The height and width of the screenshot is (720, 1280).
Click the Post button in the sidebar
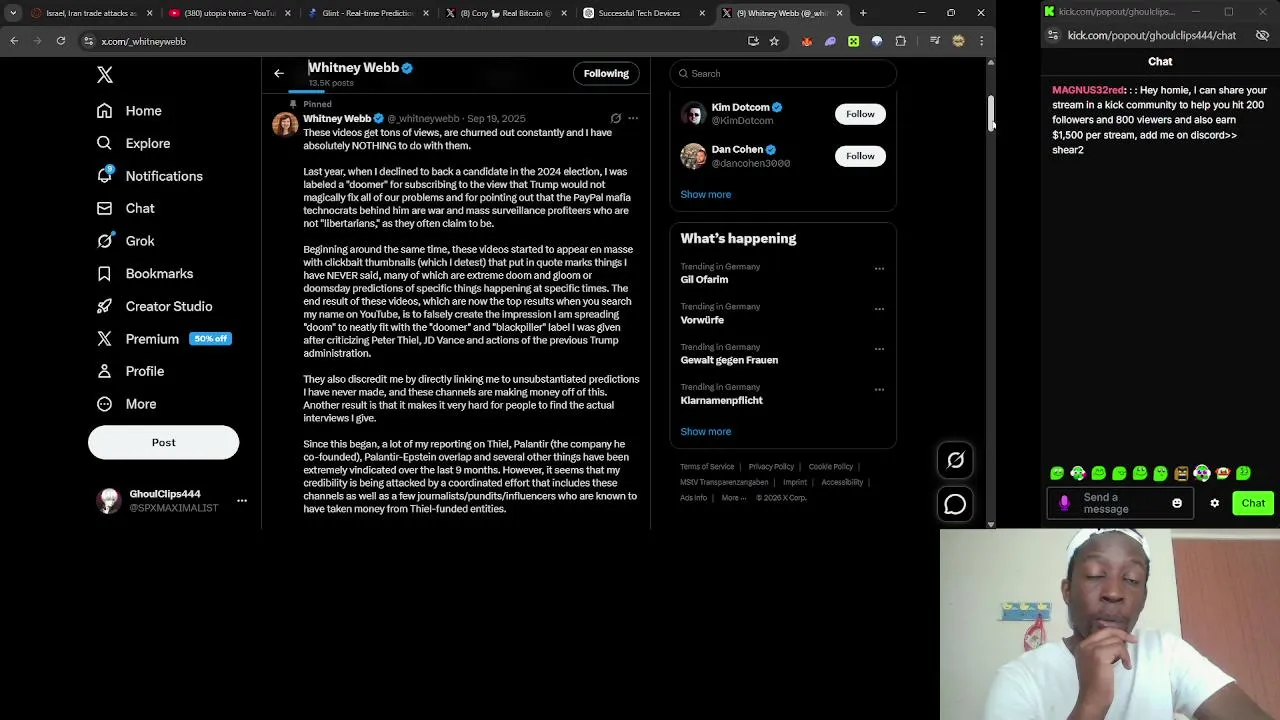click(x=163, y=442)
